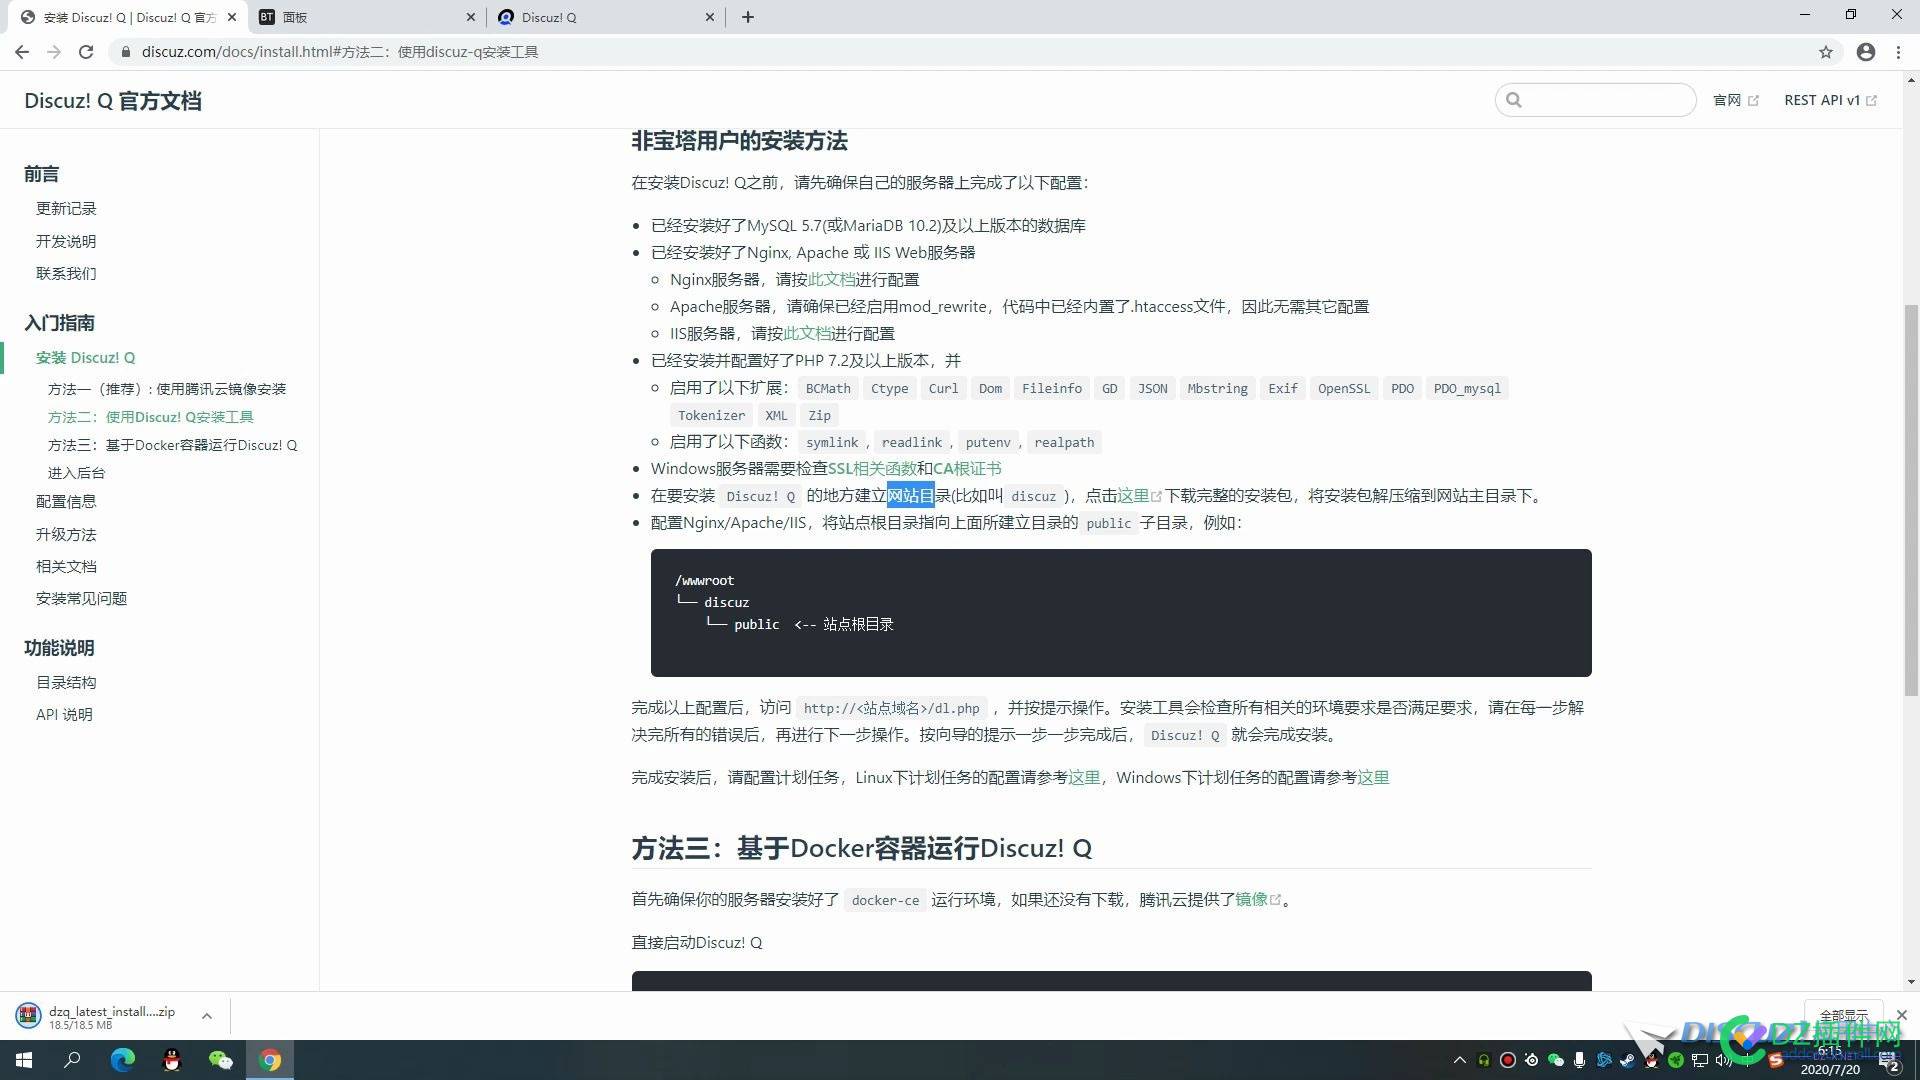Open 相关文档 in the sidebar
This screenshot has height=1080, width=1920.
click(66, 566)
